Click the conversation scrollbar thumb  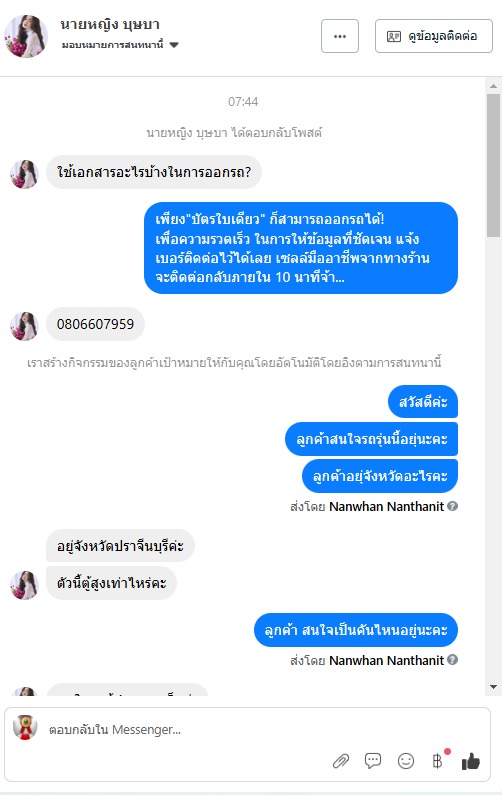493,165
